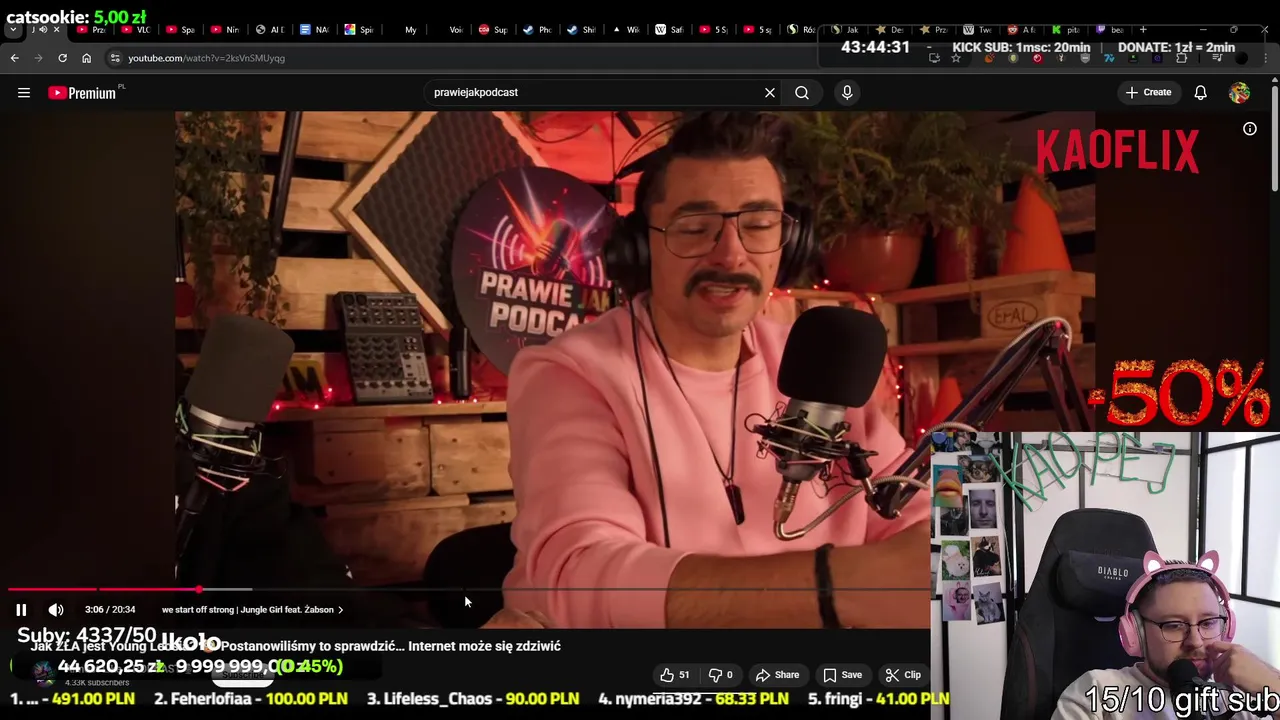Switch to the Spir browser tab
Image resolution: width=1280 pixels, height=720 pixels.
(358, 29)
